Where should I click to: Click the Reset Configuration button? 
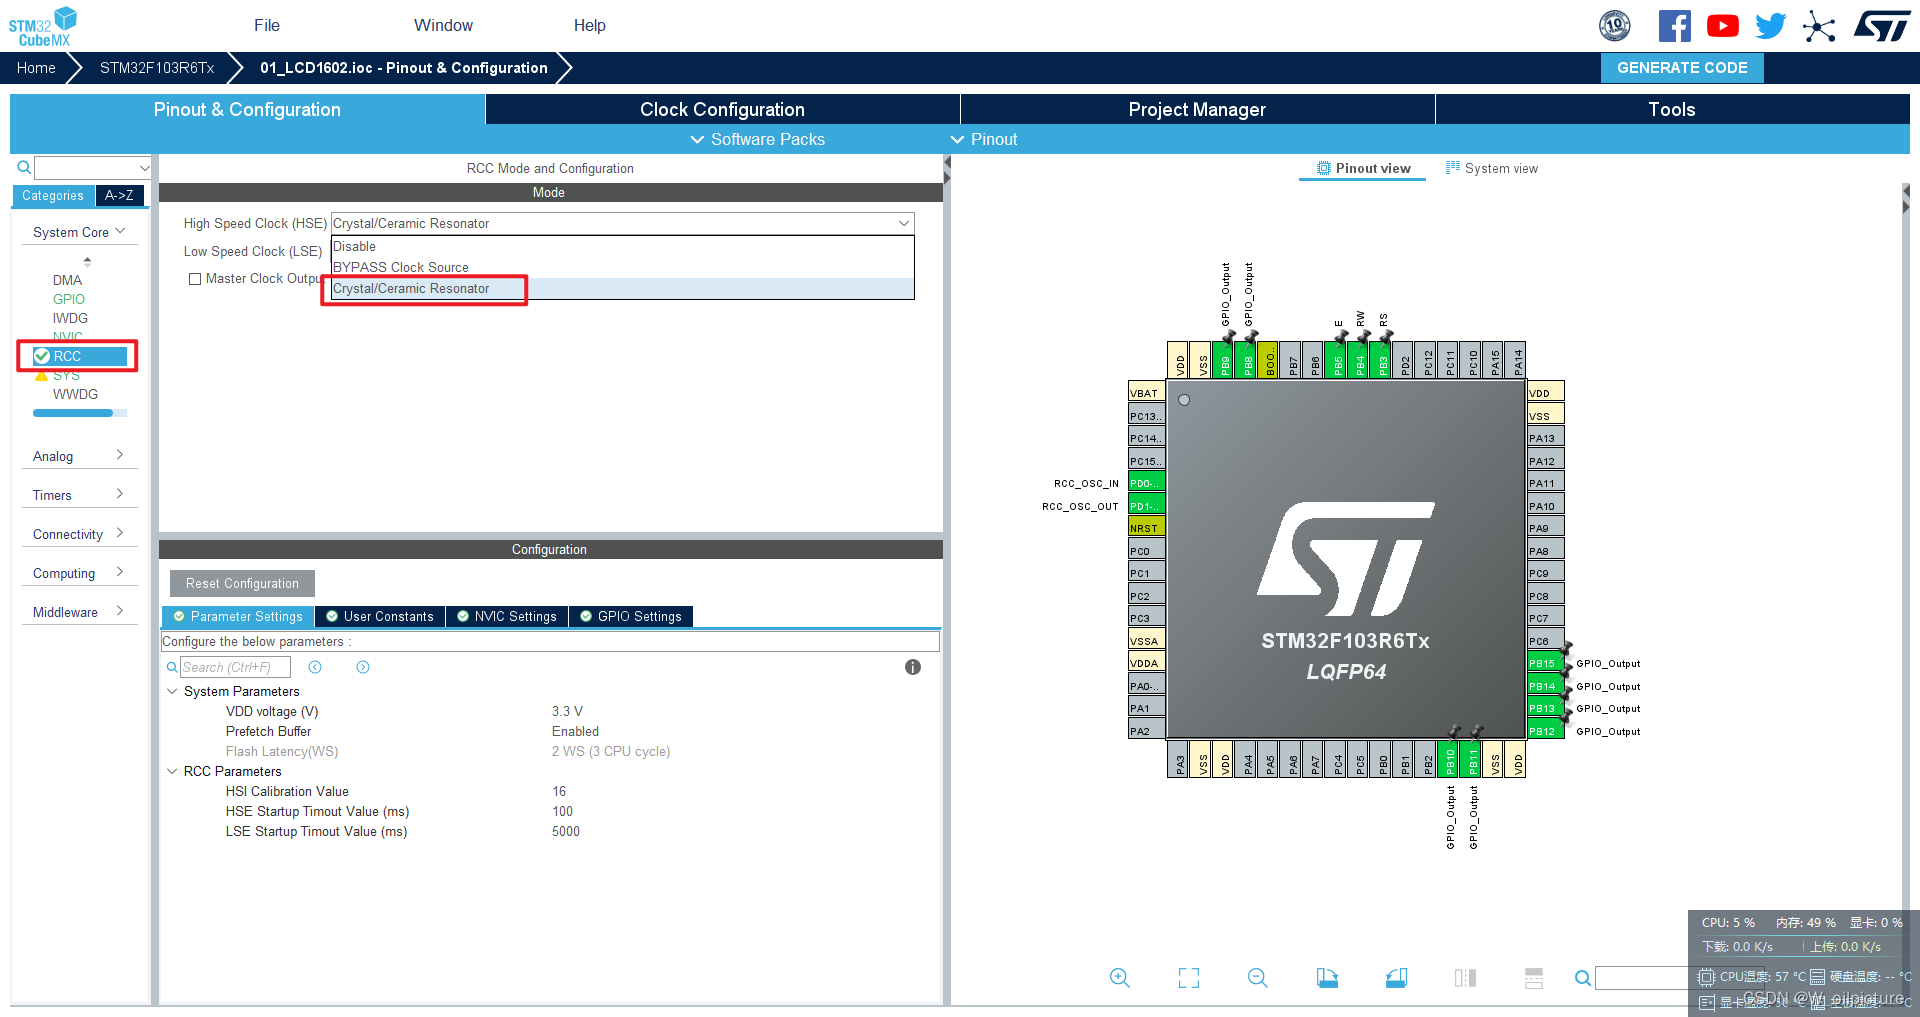click(242, 583)
